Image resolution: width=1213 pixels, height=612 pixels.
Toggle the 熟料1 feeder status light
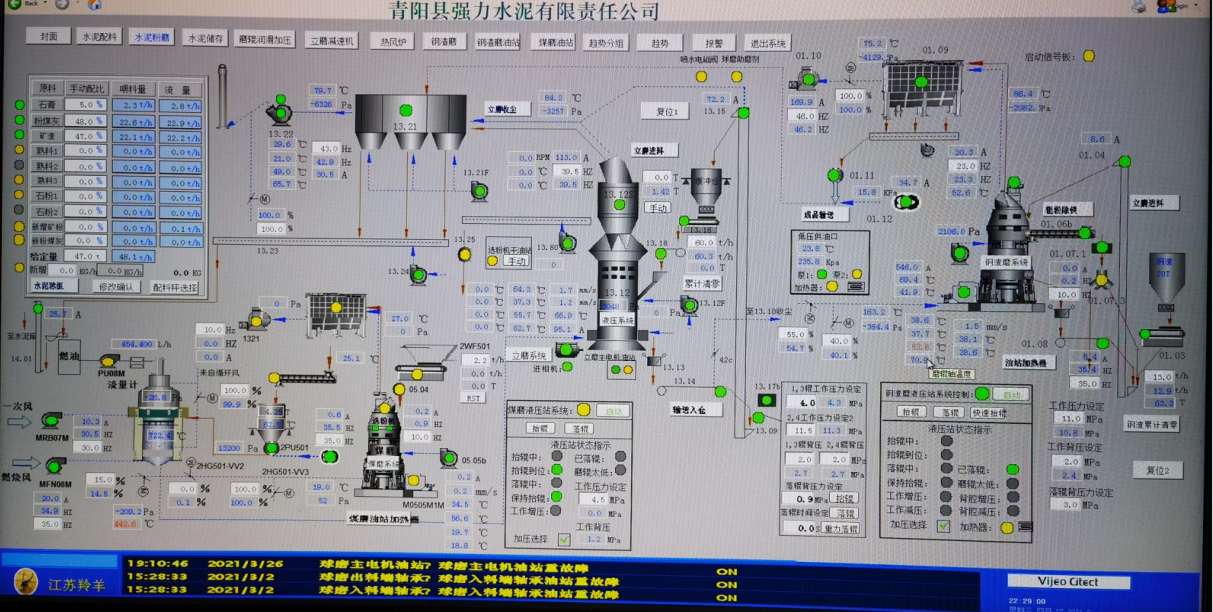pos(19,150)
